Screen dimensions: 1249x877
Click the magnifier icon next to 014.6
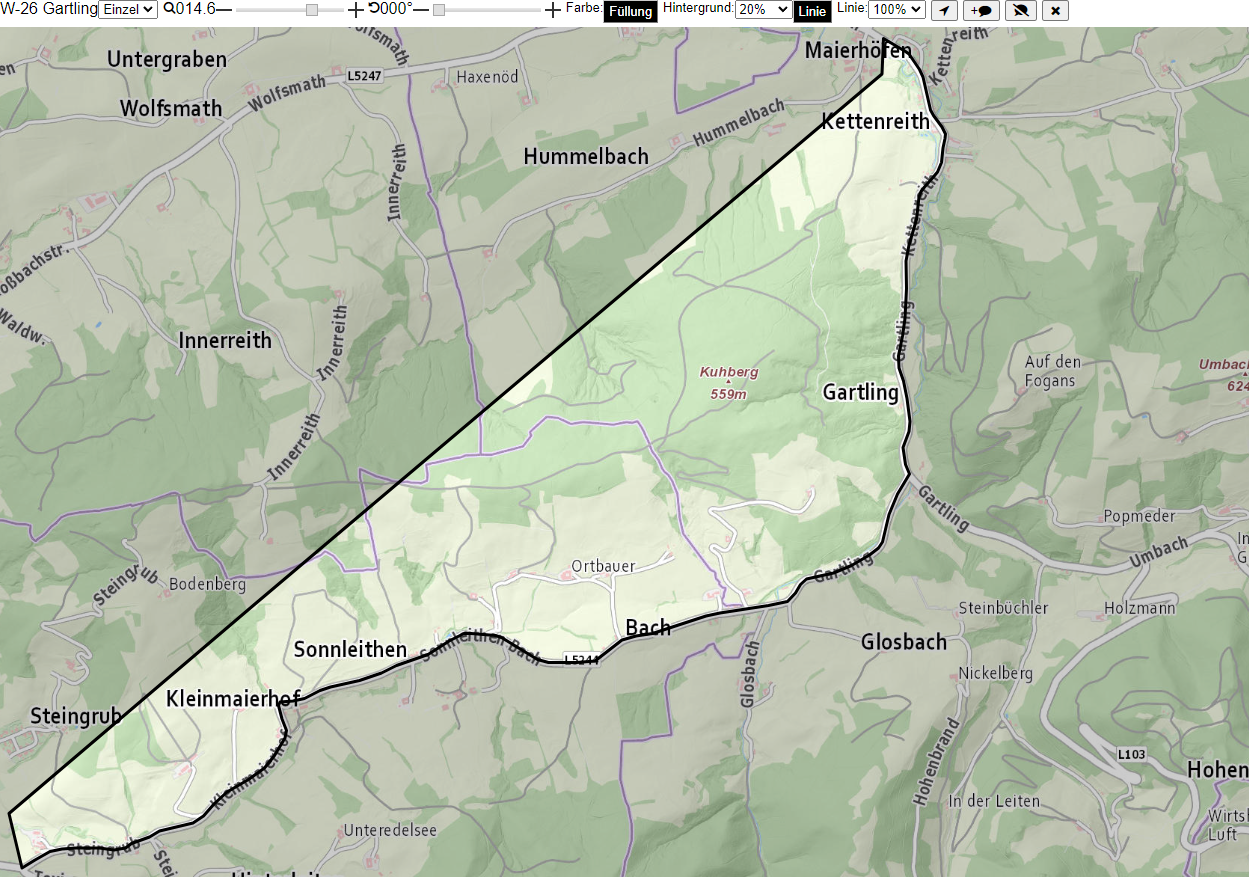click(x=169, y=8)
